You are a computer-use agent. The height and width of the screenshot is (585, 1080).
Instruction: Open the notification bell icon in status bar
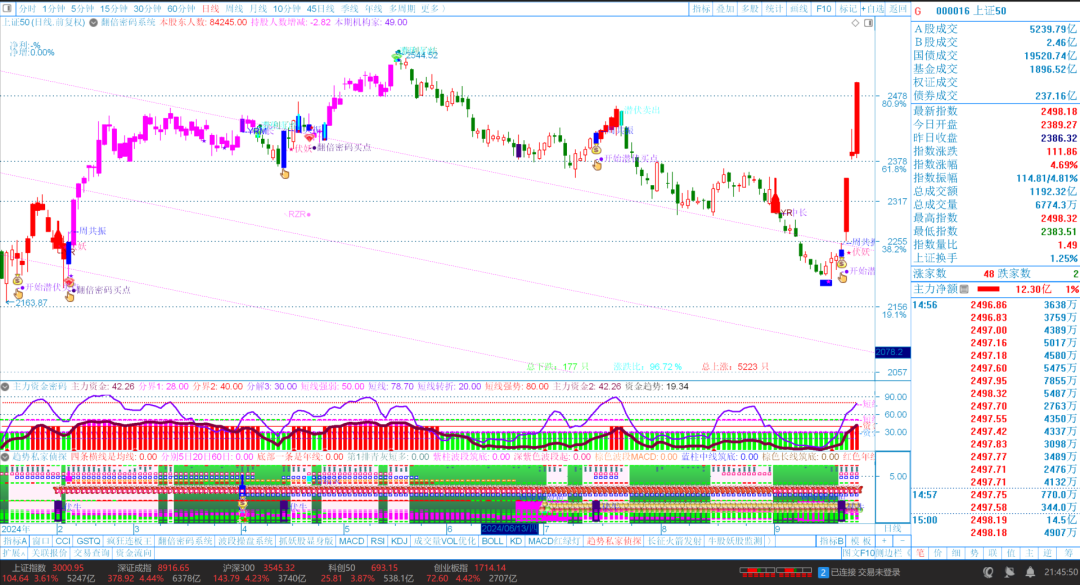tap(1030, 573)
